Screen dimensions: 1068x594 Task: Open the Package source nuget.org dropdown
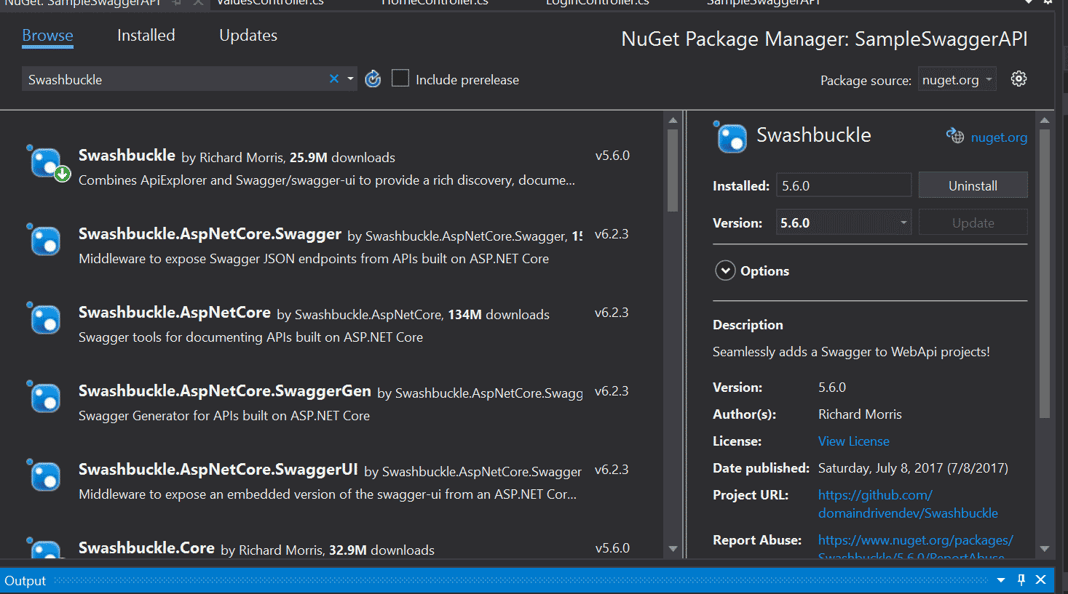coord(957,80)
